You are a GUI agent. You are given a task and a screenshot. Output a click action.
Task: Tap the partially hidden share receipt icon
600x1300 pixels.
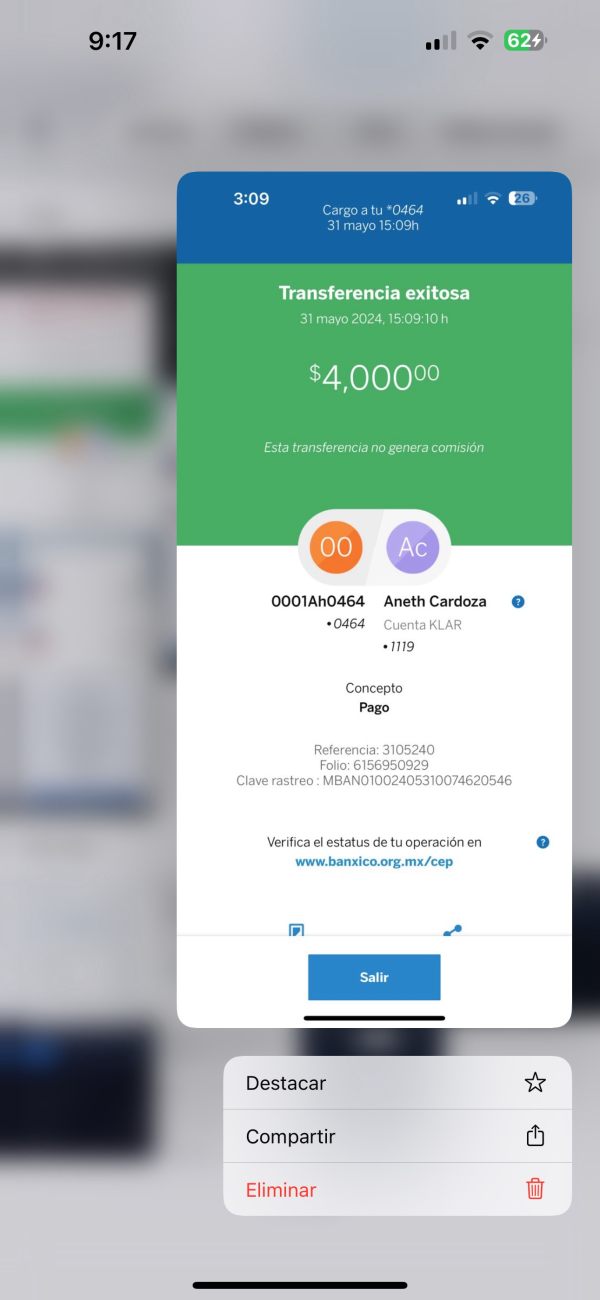pyautogui.click(x=453, y=930)
